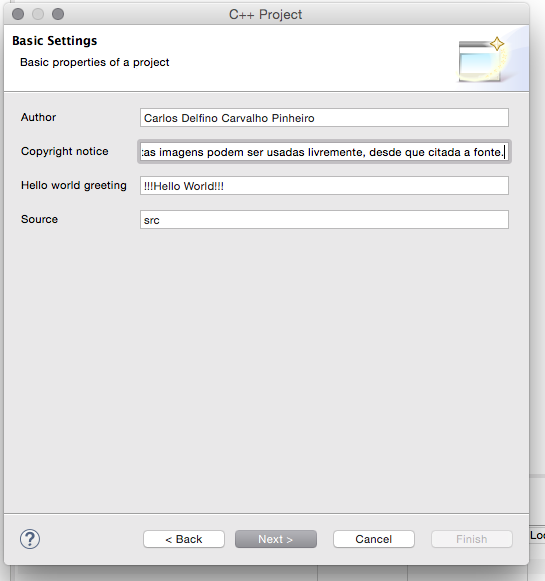Viewport: 545px width, 581px height.
Task: Click the wizard banner icon with star
Action: [x=481, y=59]
